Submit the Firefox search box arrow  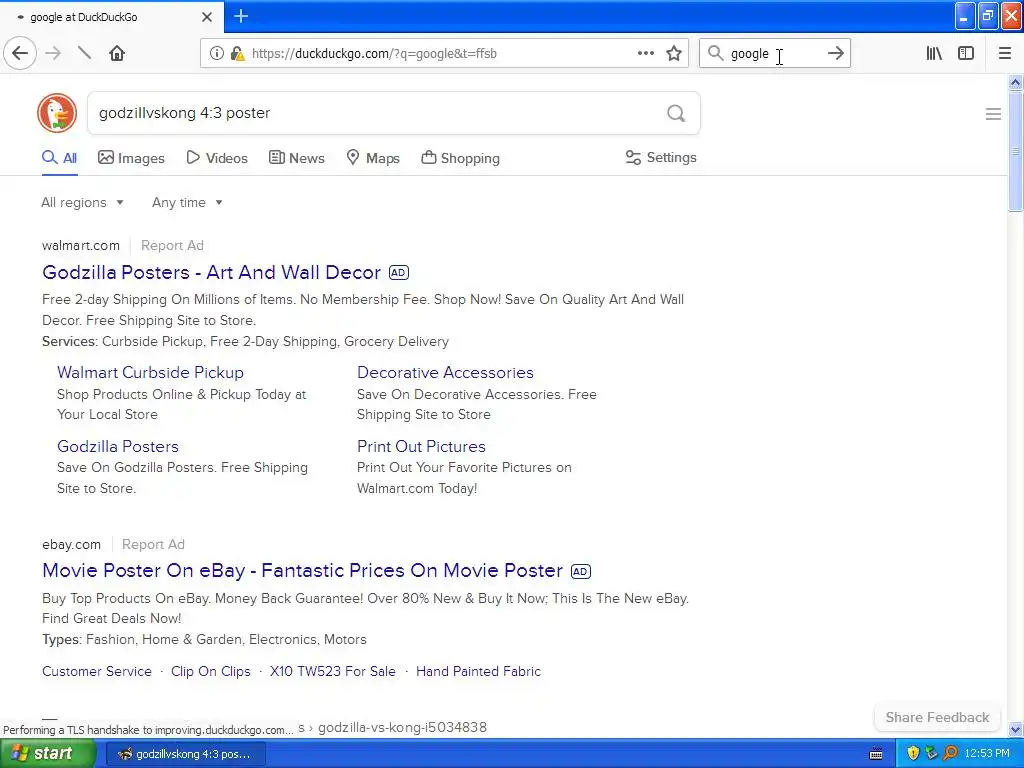pos(835,53)
